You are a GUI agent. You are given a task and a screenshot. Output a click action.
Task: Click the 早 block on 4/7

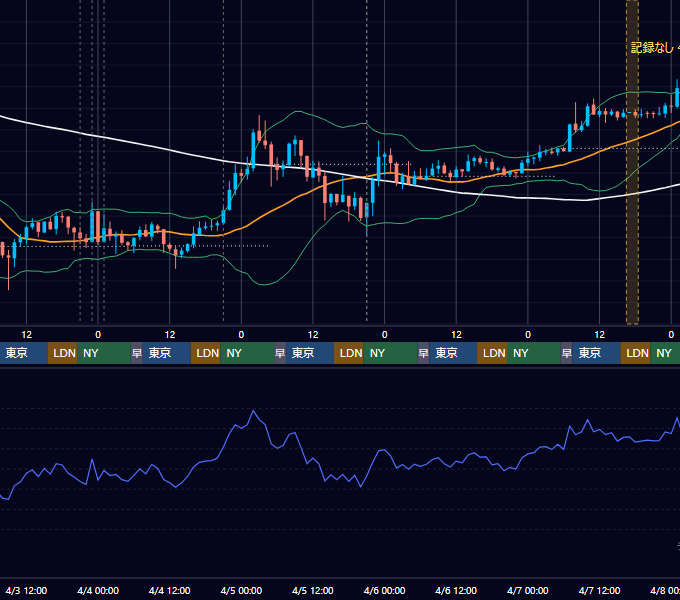point(567,353)
